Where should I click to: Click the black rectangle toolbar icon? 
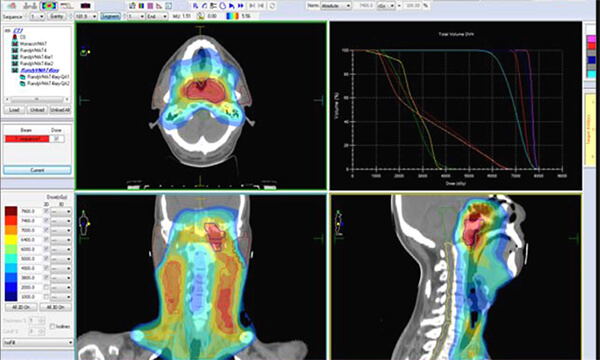tap(85, 5)
